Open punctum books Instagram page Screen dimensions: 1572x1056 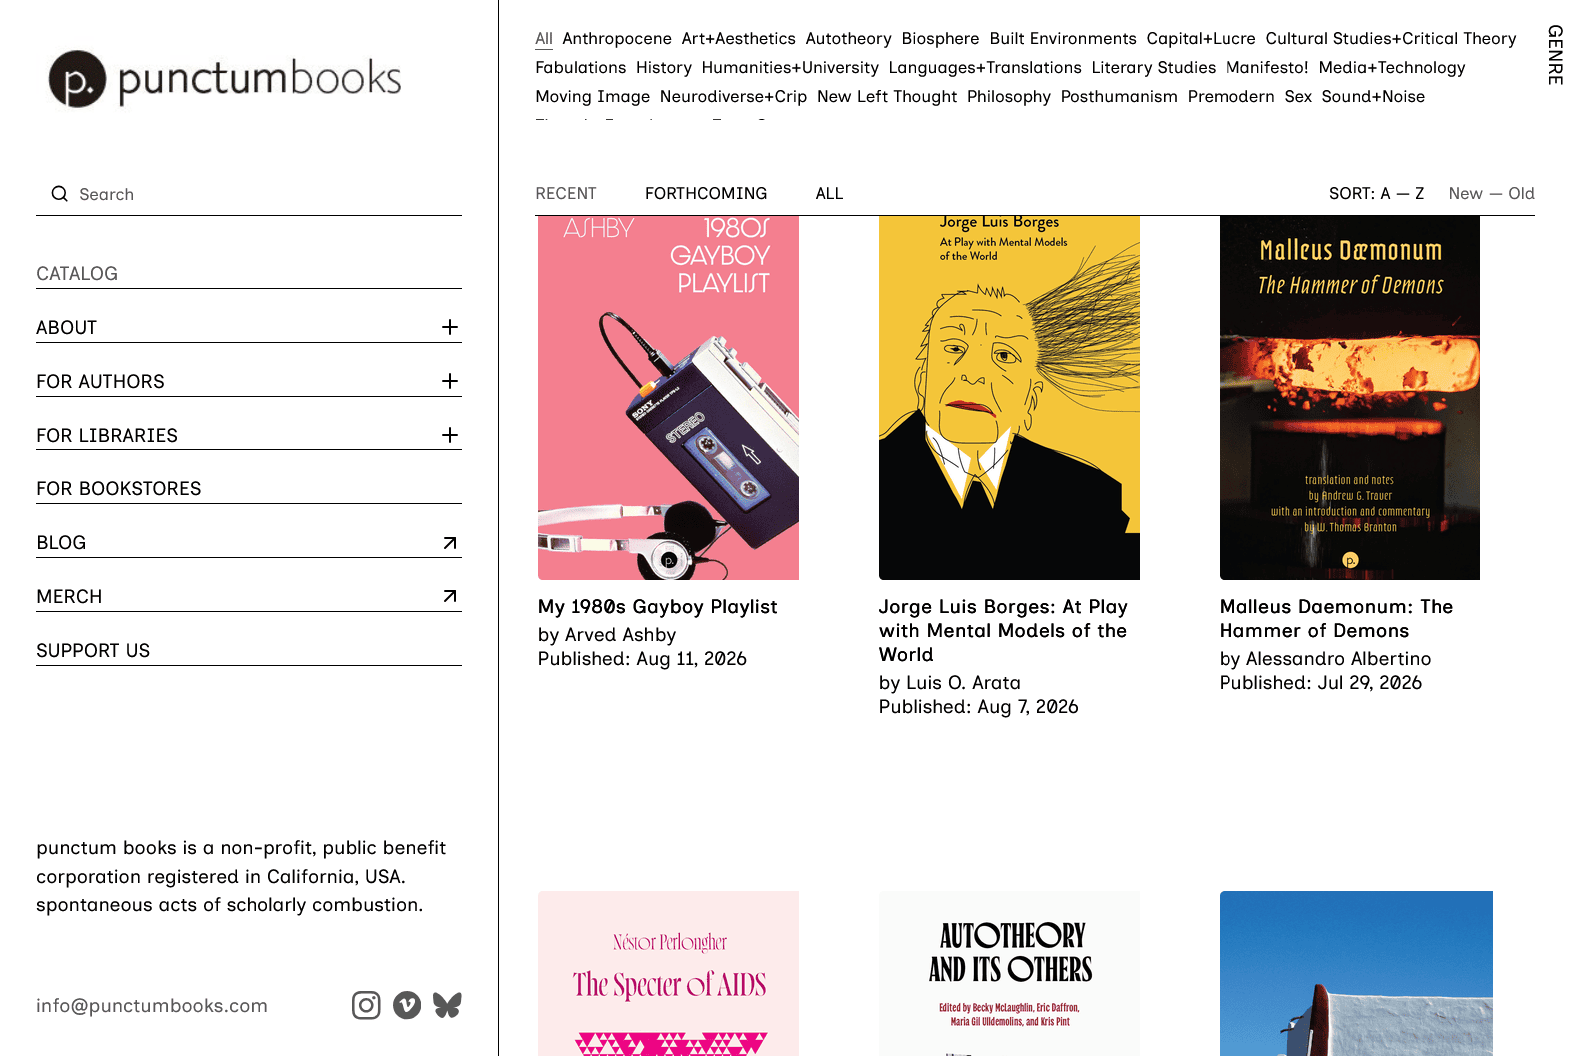(x=366, y=1005)
